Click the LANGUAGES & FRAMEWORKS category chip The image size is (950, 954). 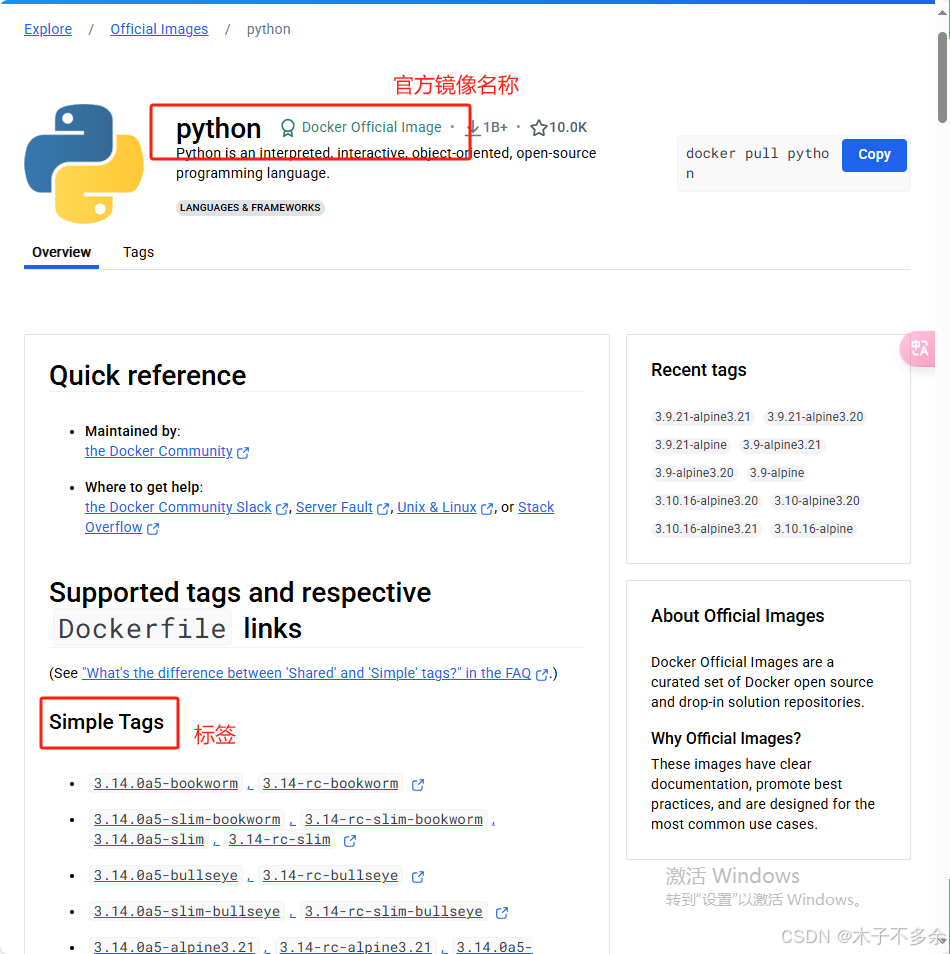pyautogui.click(x=250, y=208)
